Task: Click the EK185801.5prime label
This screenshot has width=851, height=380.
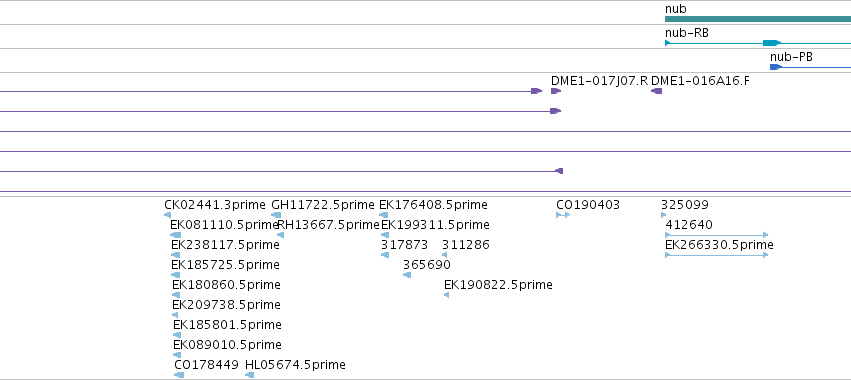Action: pyautogui.click(x=227, y=325)
